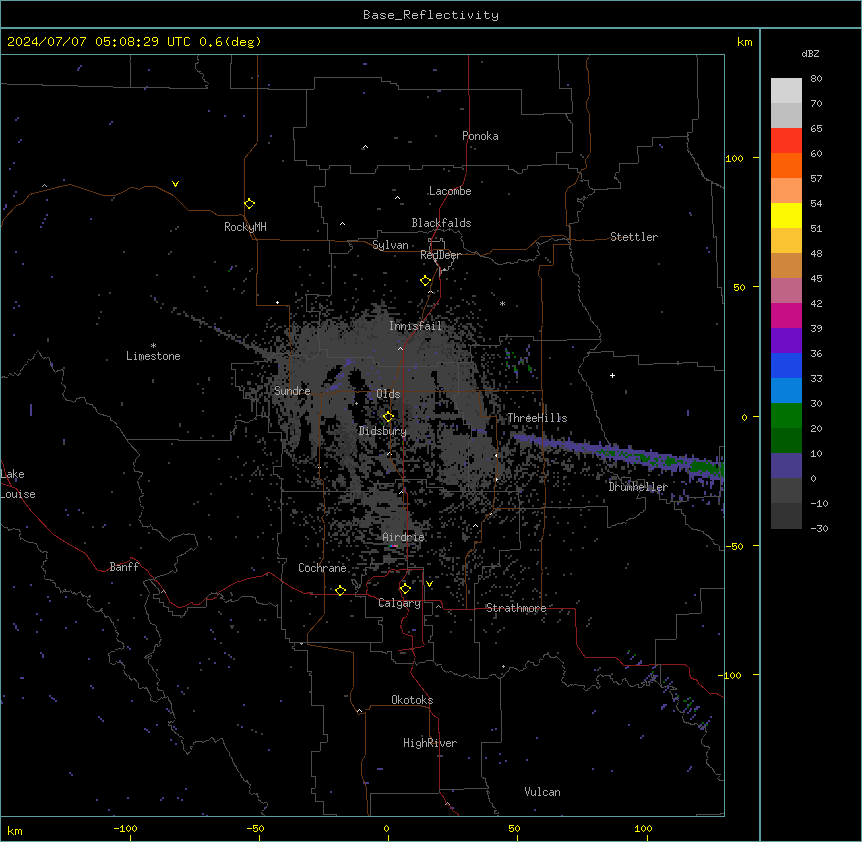Click yellow diamond marker above Calgary label
Screen dimensions: 862x842
[x=405, y=589]
